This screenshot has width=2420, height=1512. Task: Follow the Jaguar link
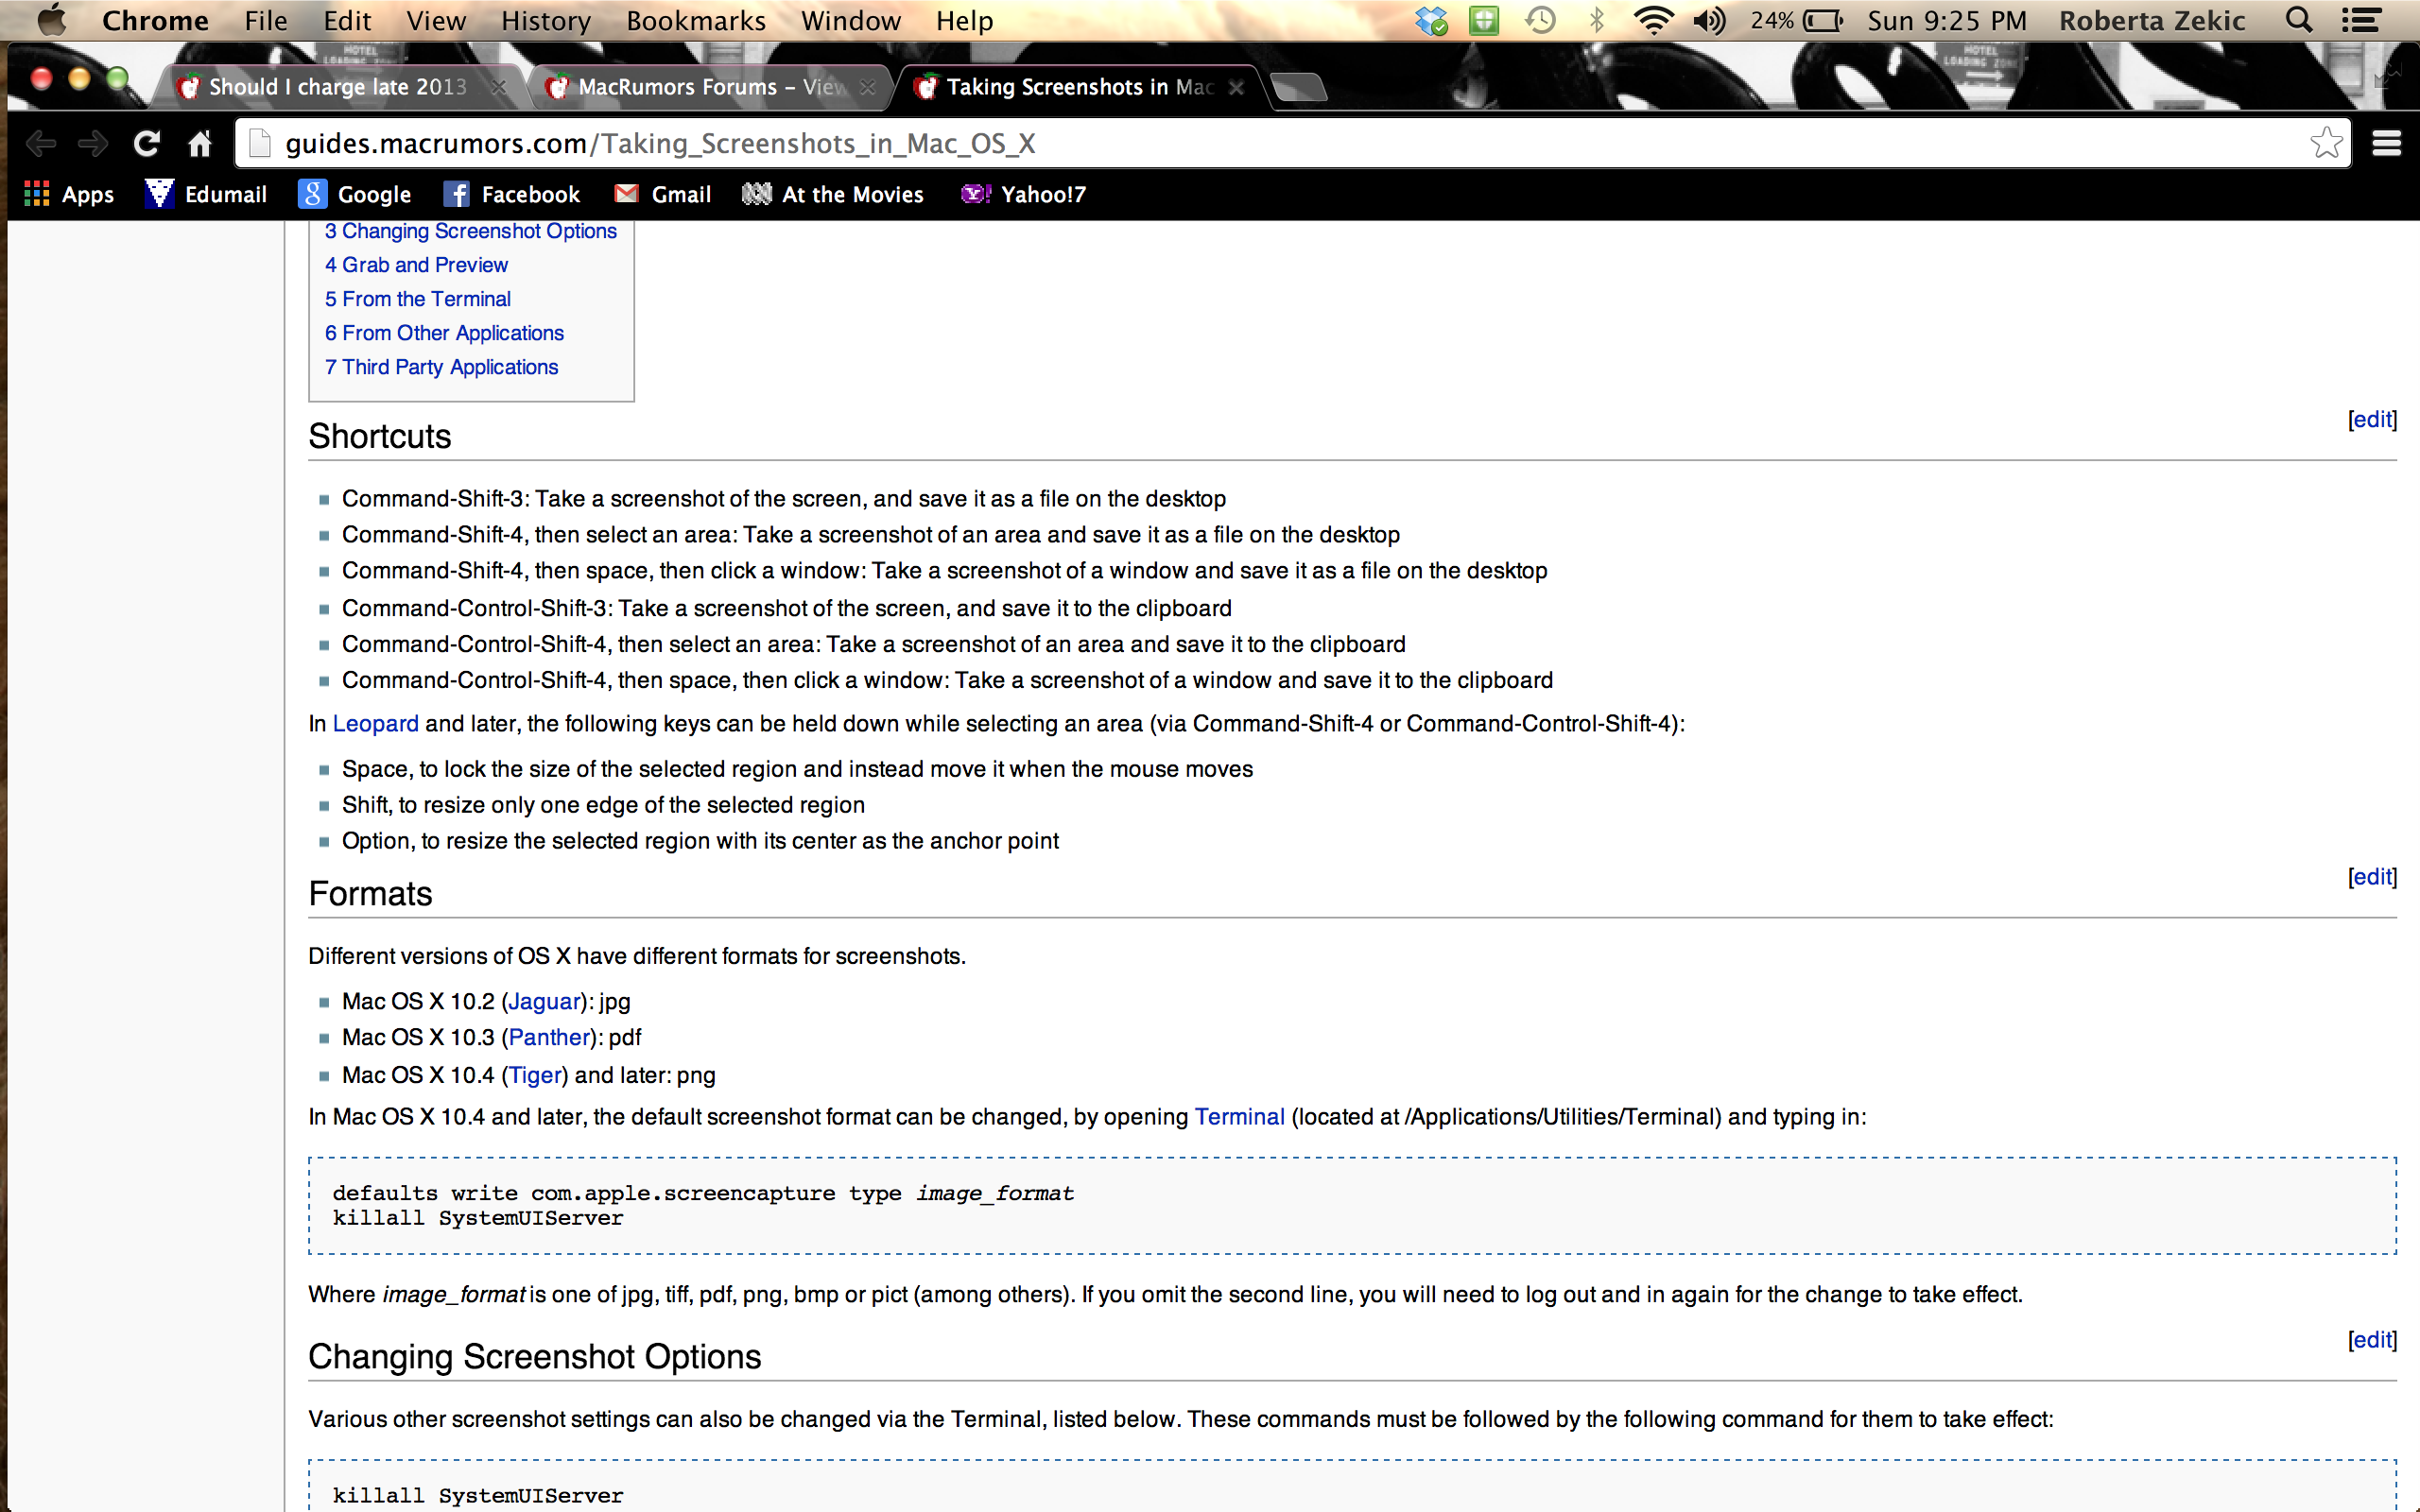tap(545, 1002)
